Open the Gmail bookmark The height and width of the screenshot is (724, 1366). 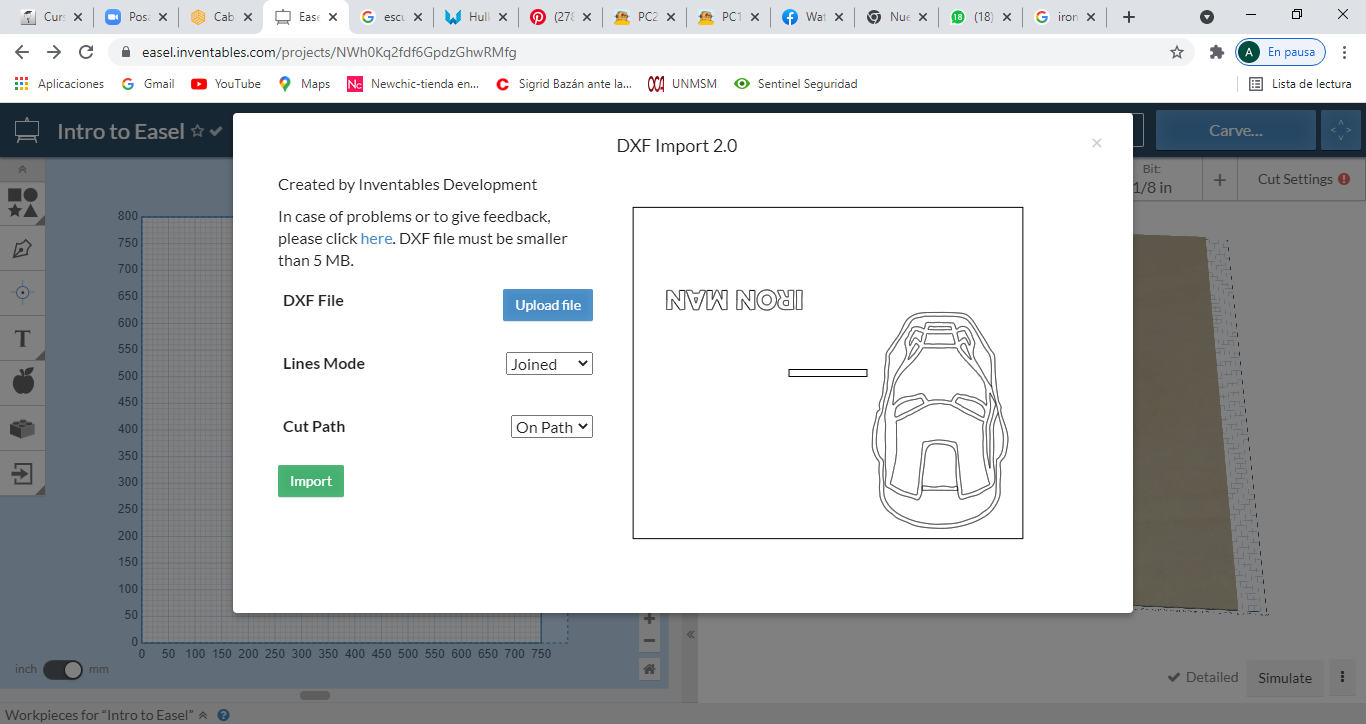[148, 84]
